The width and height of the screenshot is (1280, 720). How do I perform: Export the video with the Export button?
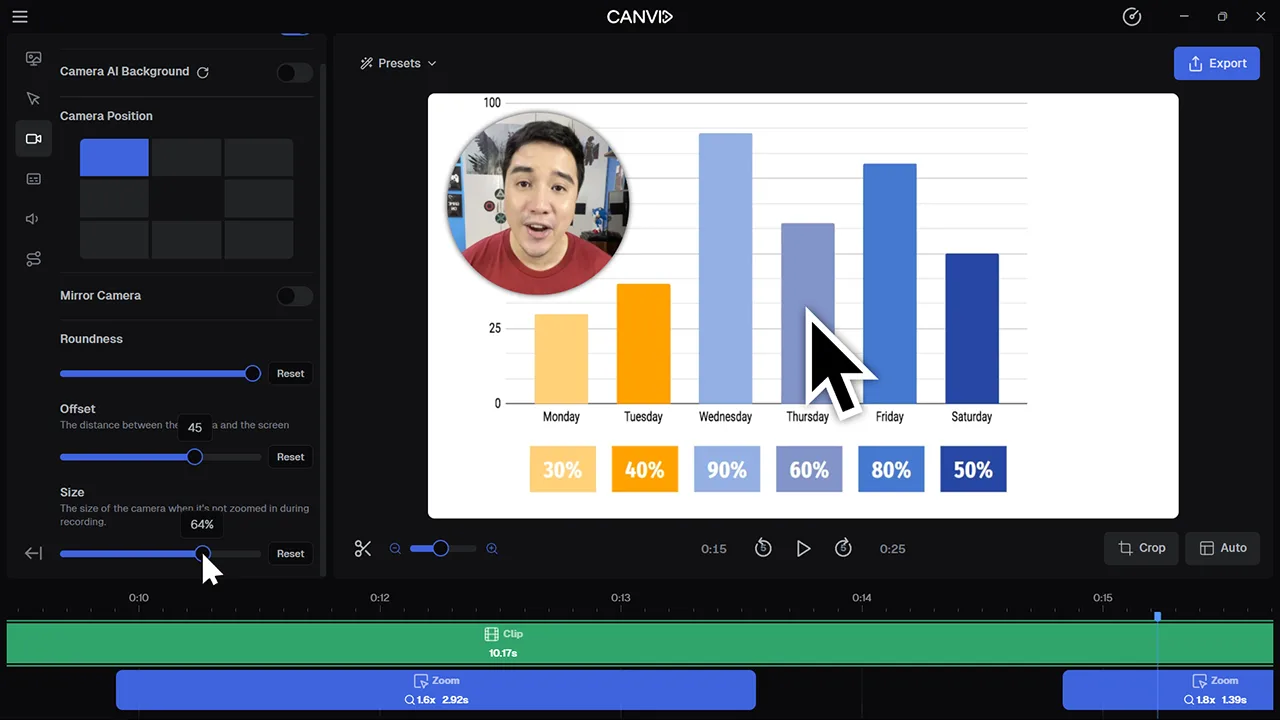click(x=1217, y=63)
